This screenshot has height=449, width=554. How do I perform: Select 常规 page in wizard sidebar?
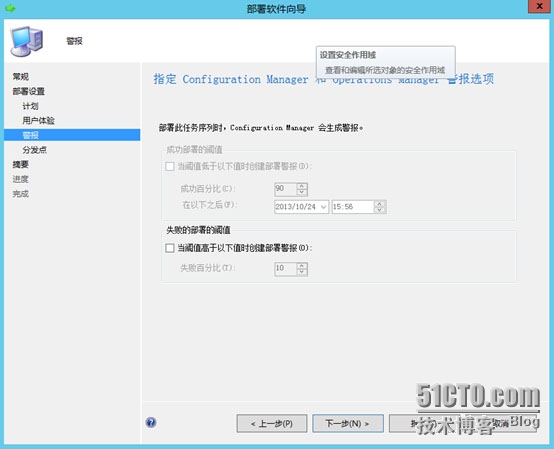coord(20,77)
